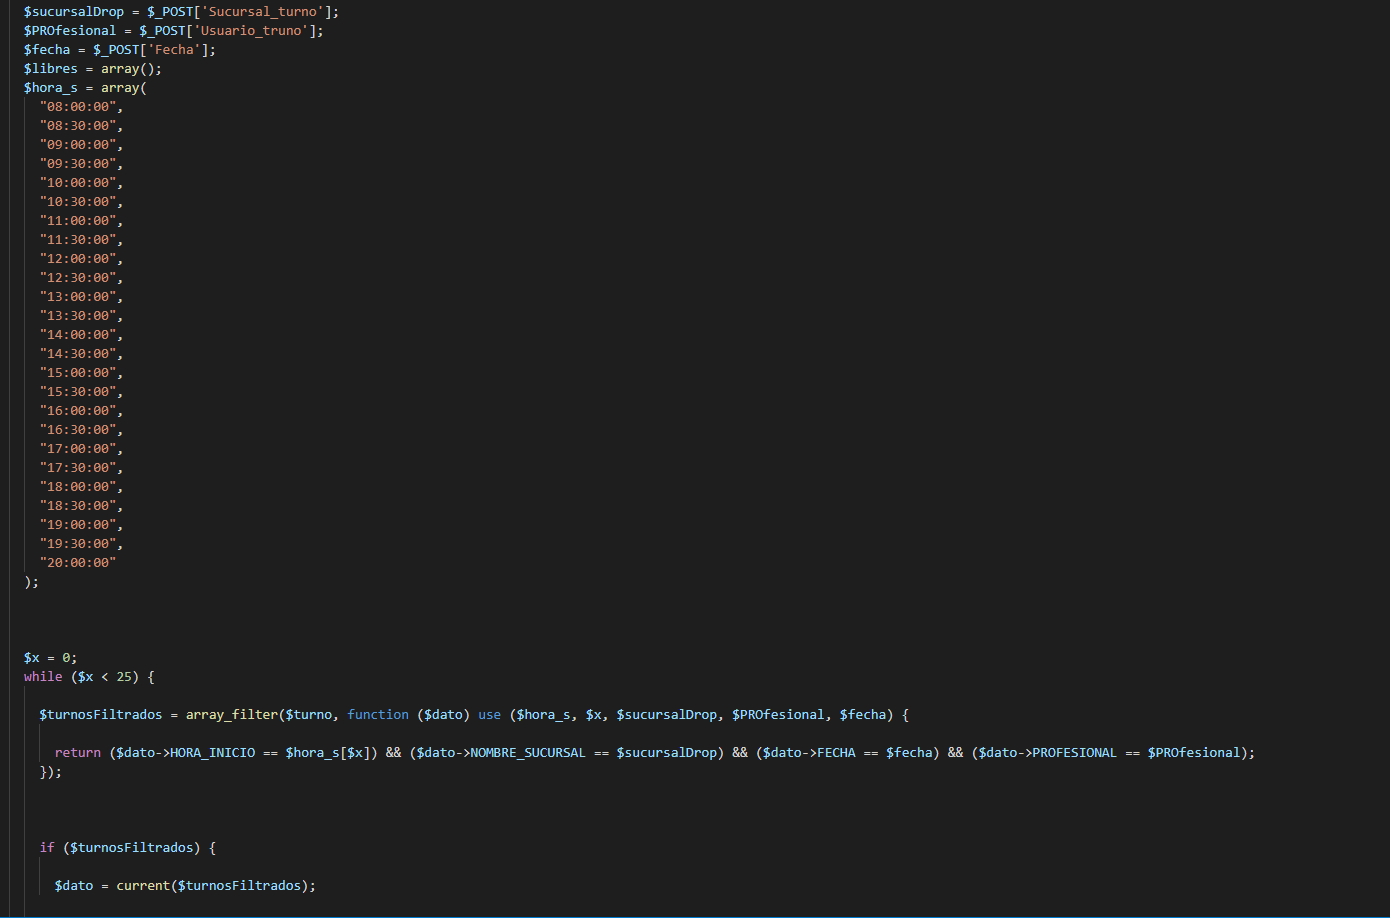Click the $hora_s = array( line
Screen dimensions: 1390x918
click(x=85, y=88)
